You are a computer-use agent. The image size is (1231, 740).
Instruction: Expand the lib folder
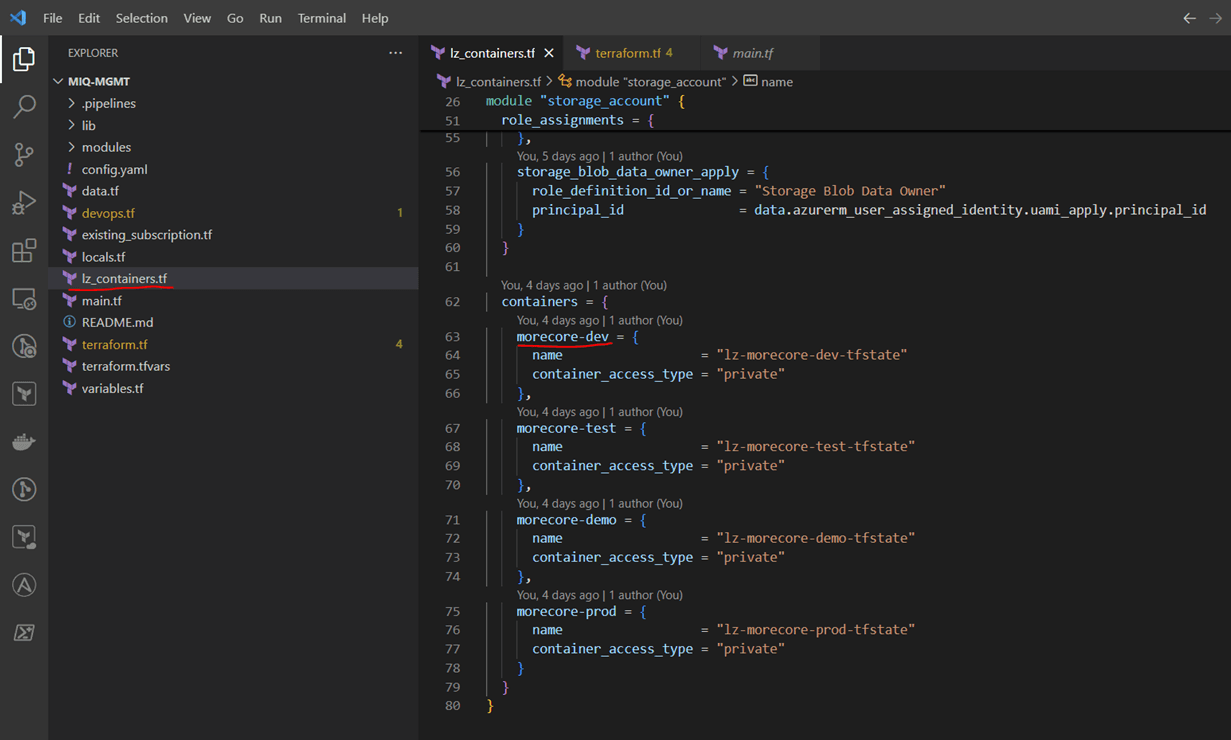pyautogui.click(x=89, y=125)
